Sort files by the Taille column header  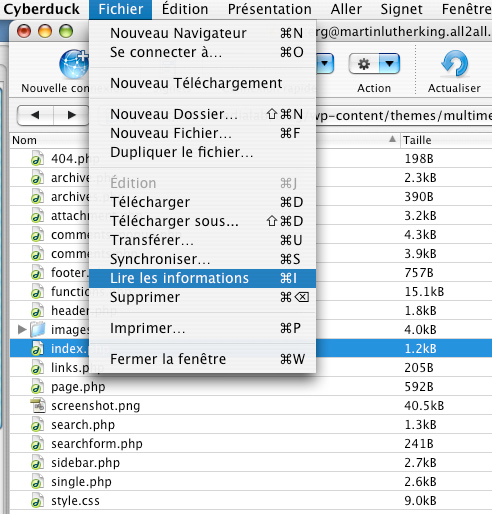coord(417,140)
